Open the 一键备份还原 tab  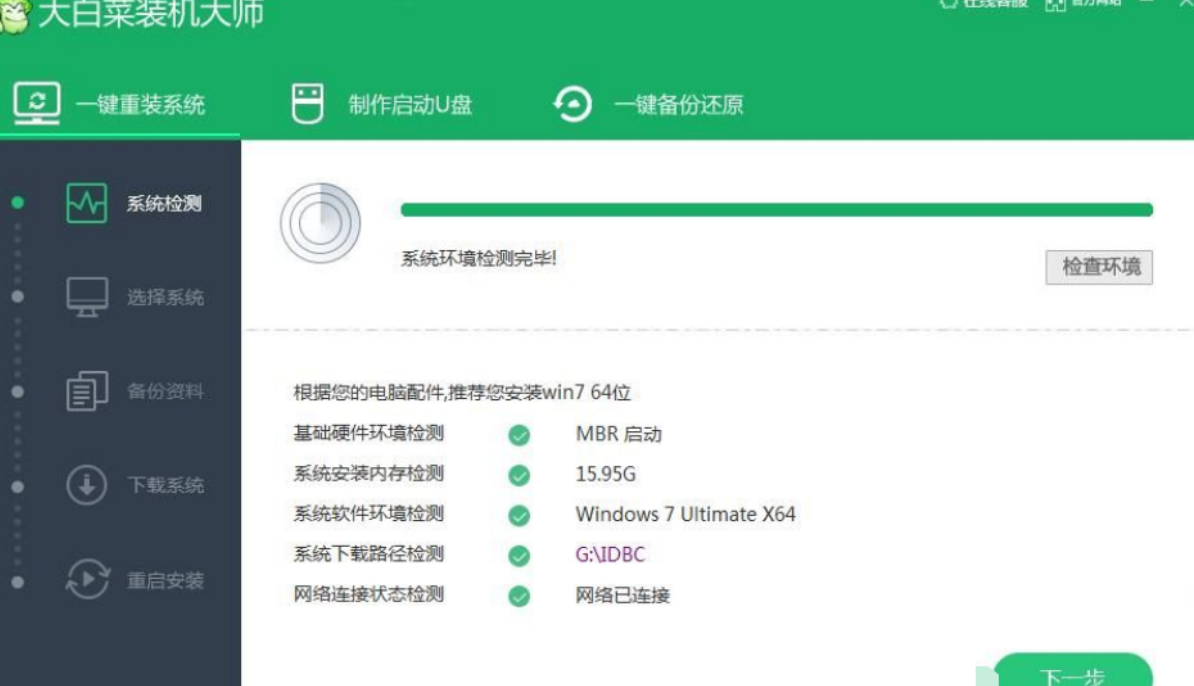point(677,105)
